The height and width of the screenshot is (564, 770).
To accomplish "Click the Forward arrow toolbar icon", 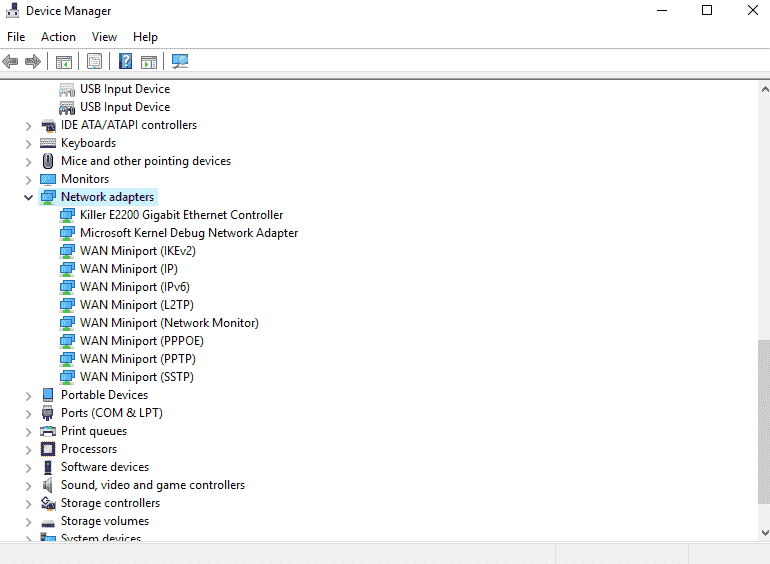I will click(x=33, y=61).
